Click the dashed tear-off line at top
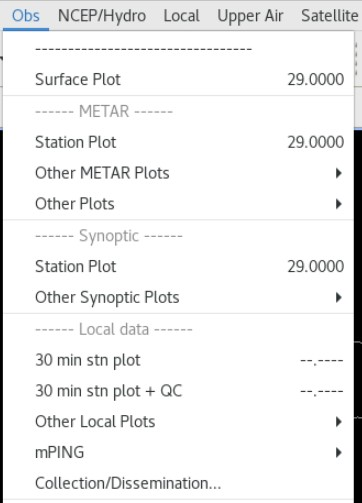The width and height of the screenshot is (362, 503). click(x=143, y=49)
